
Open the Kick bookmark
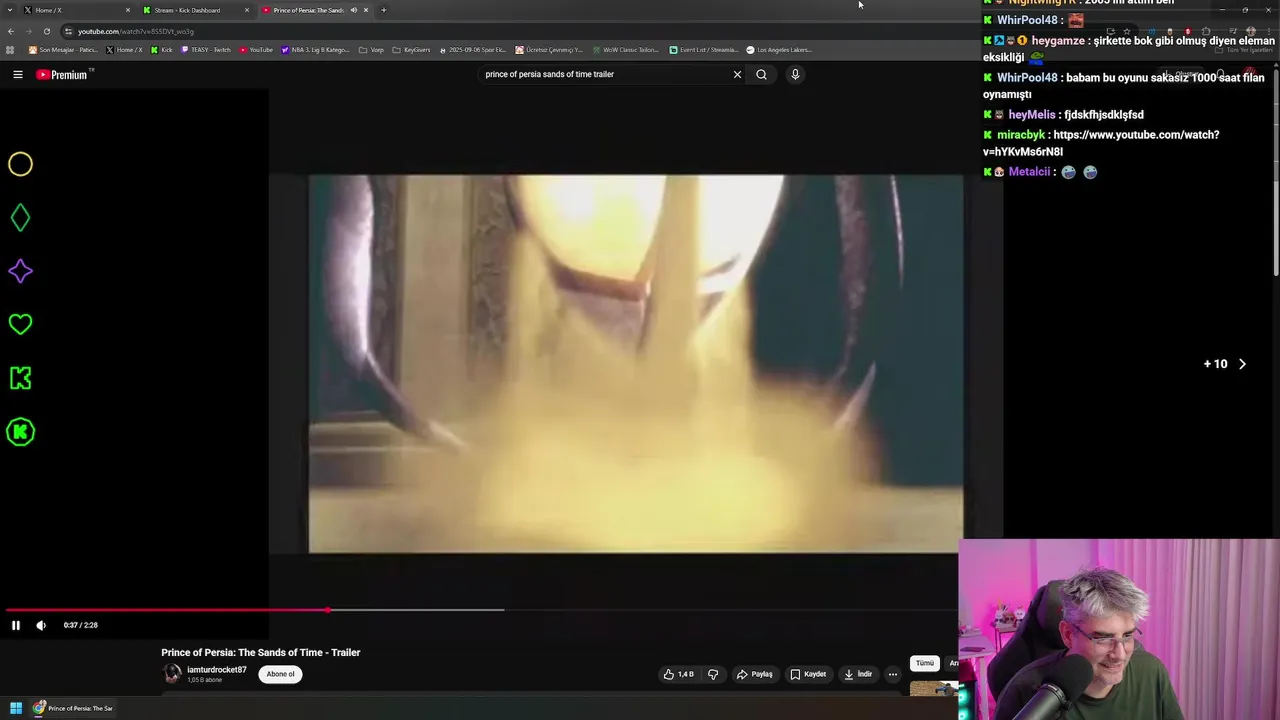click(162, 49)
